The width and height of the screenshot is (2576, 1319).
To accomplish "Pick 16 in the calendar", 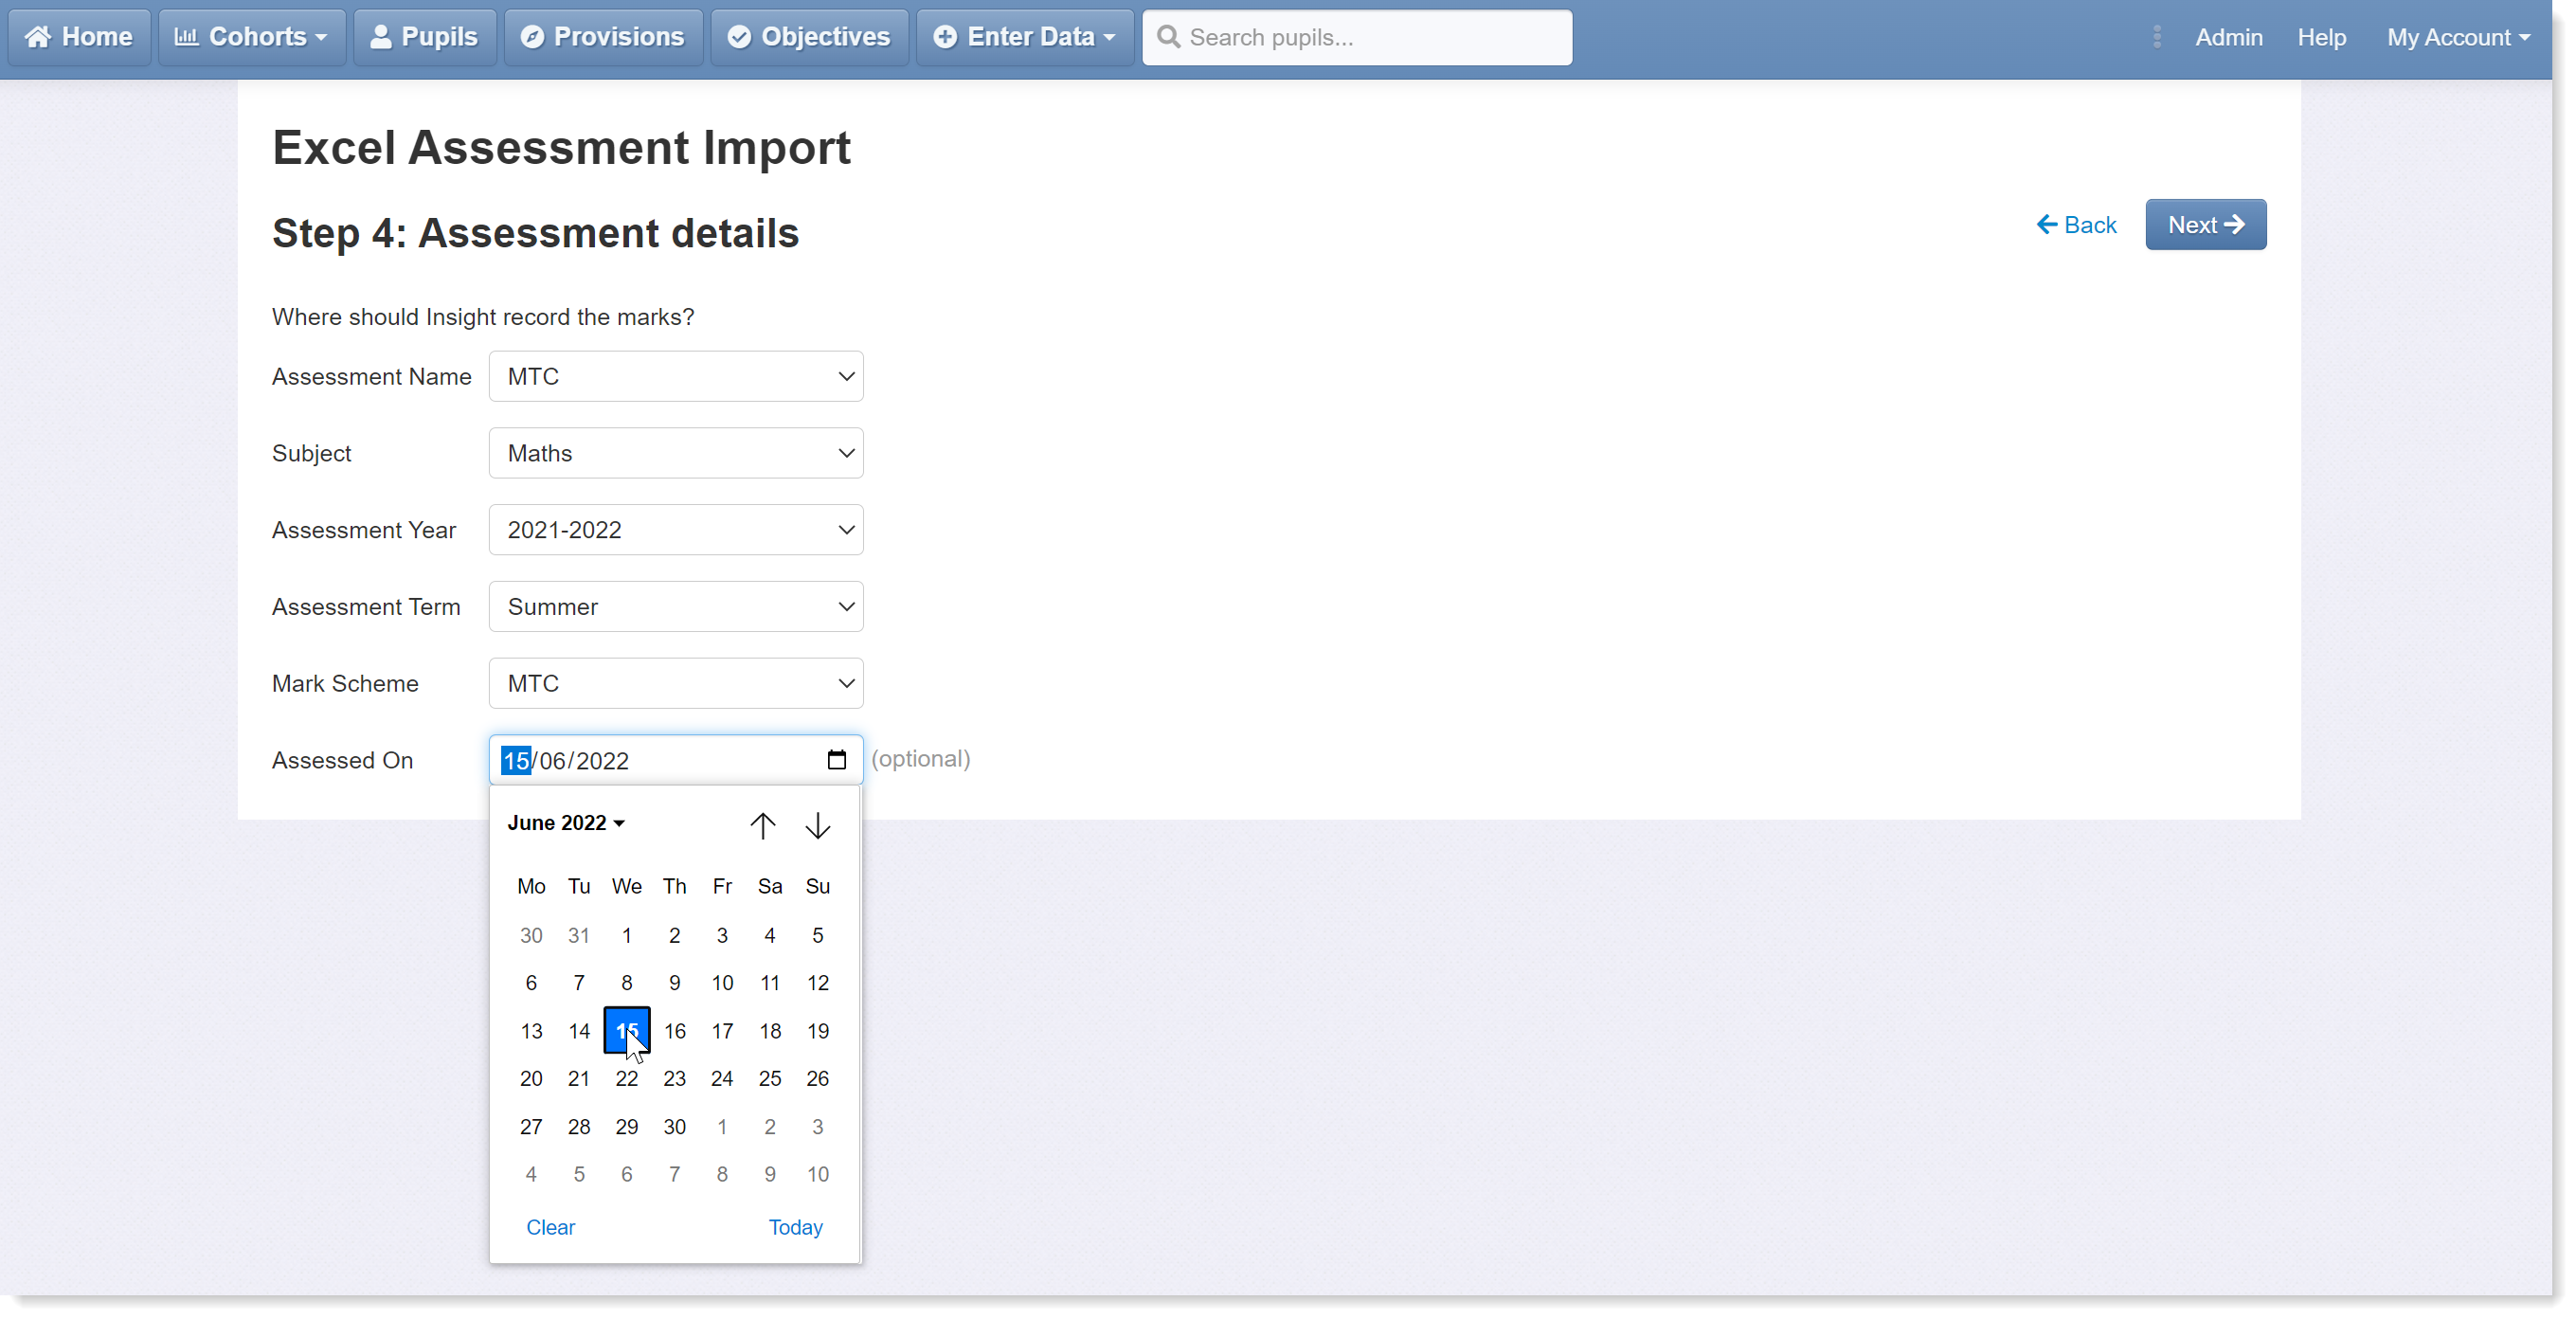I will (x=675, y=1030).
